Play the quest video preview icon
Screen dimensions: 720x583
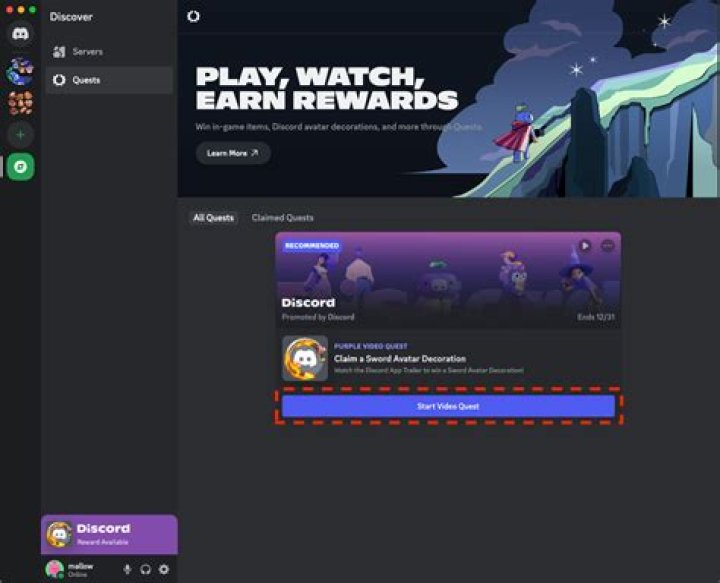[x=585, y=246]
